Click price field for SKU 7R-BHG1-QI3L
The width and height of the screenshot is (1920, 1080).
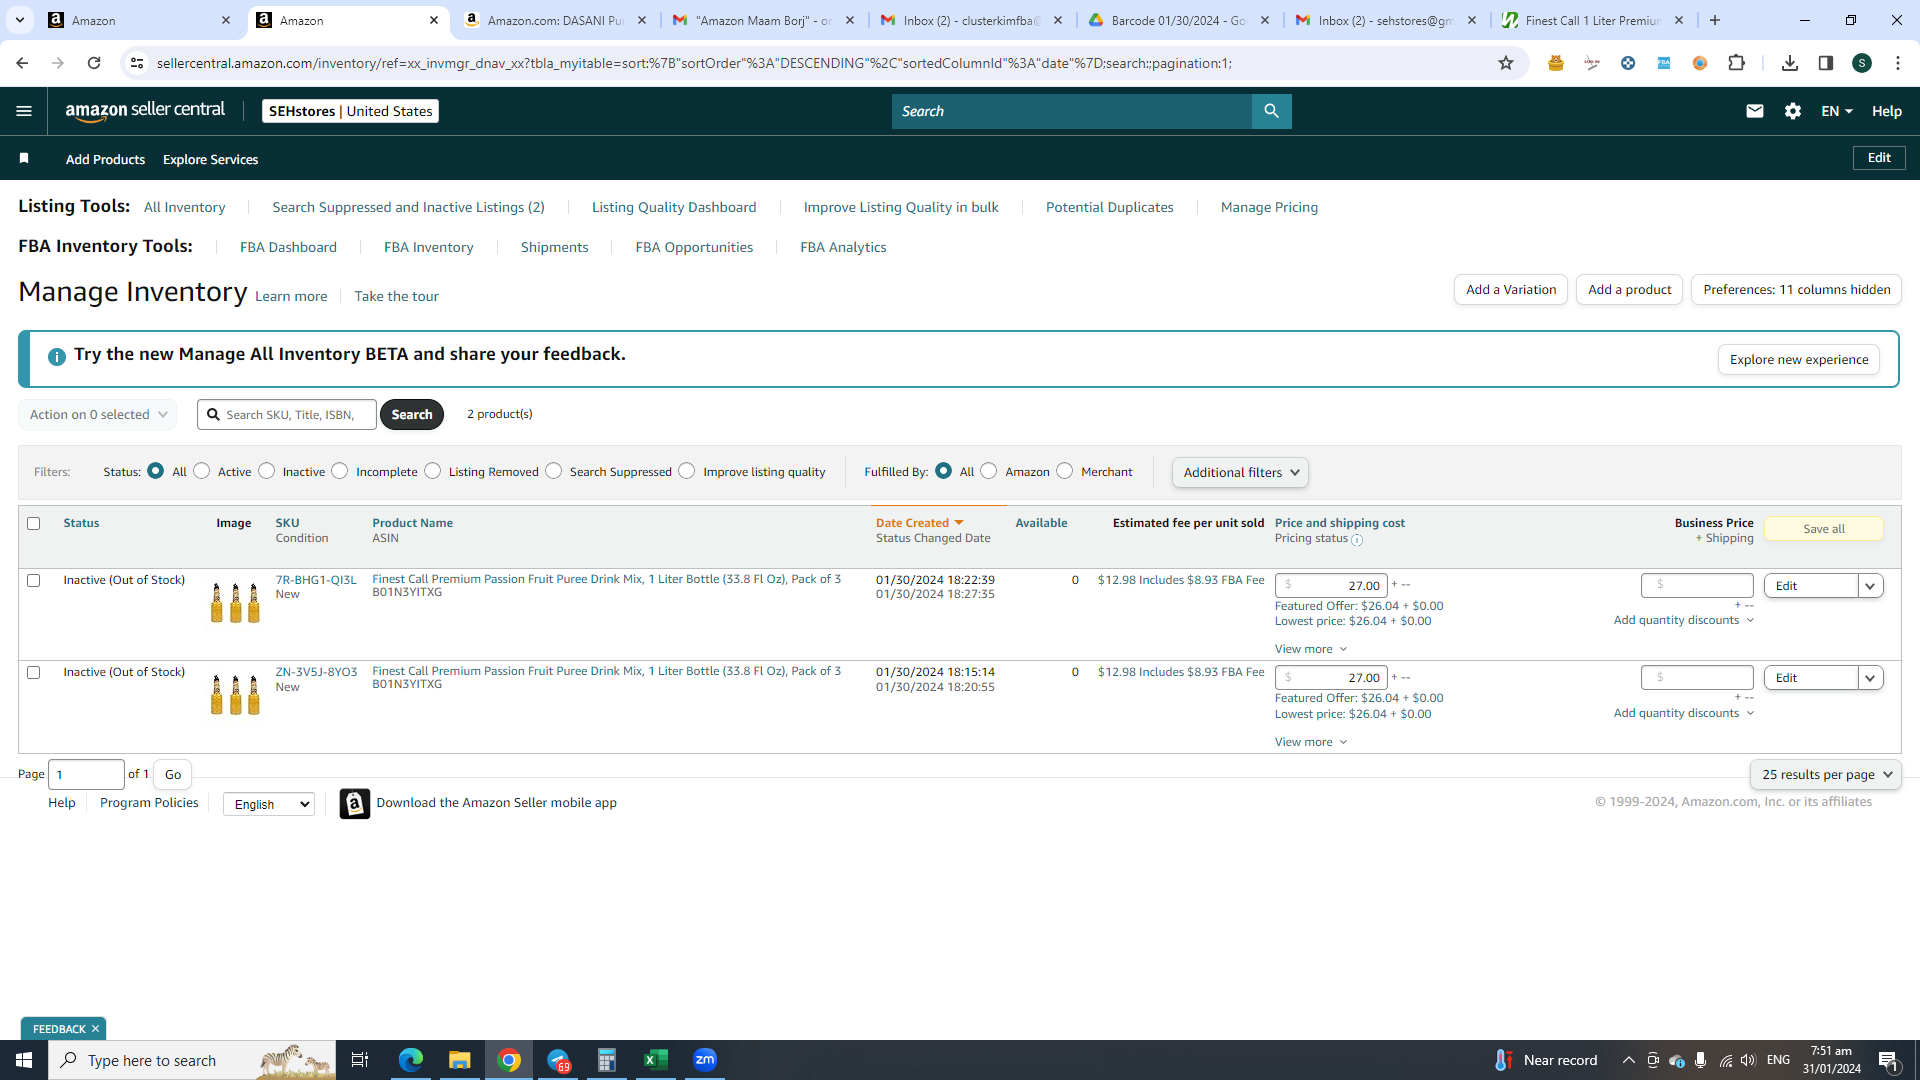(x=1331, y=586)
